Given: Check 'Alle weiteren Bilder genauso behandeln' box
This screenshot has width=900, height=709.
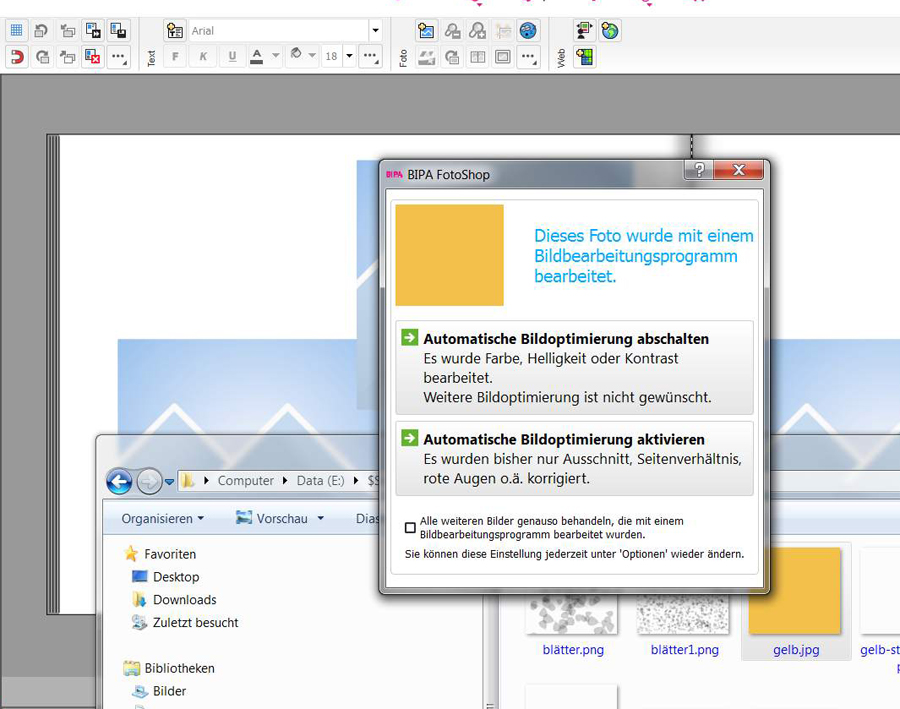Looking at the screenshot, I should pos(410,528).
